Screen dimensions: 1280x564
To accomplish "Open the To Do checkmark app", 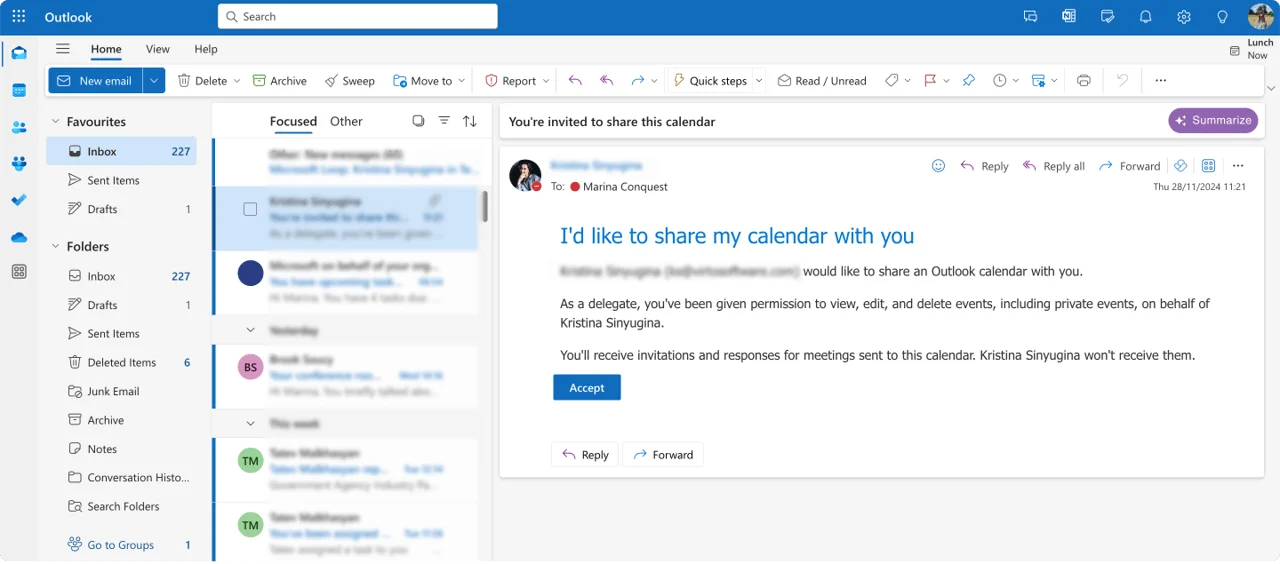I will [x=18, y=200].
